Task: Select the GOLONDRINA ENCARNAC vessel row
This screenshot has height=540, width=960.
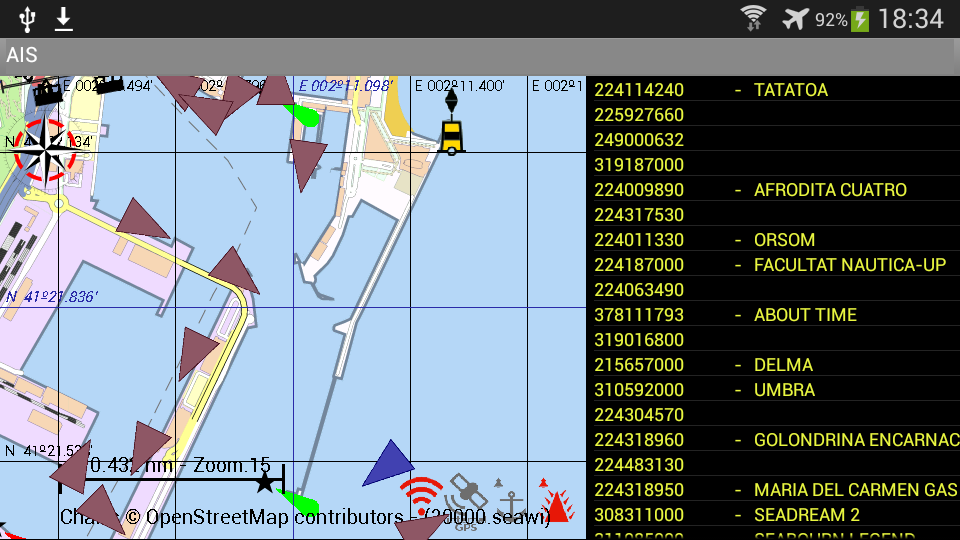Action: coord(773,440)
